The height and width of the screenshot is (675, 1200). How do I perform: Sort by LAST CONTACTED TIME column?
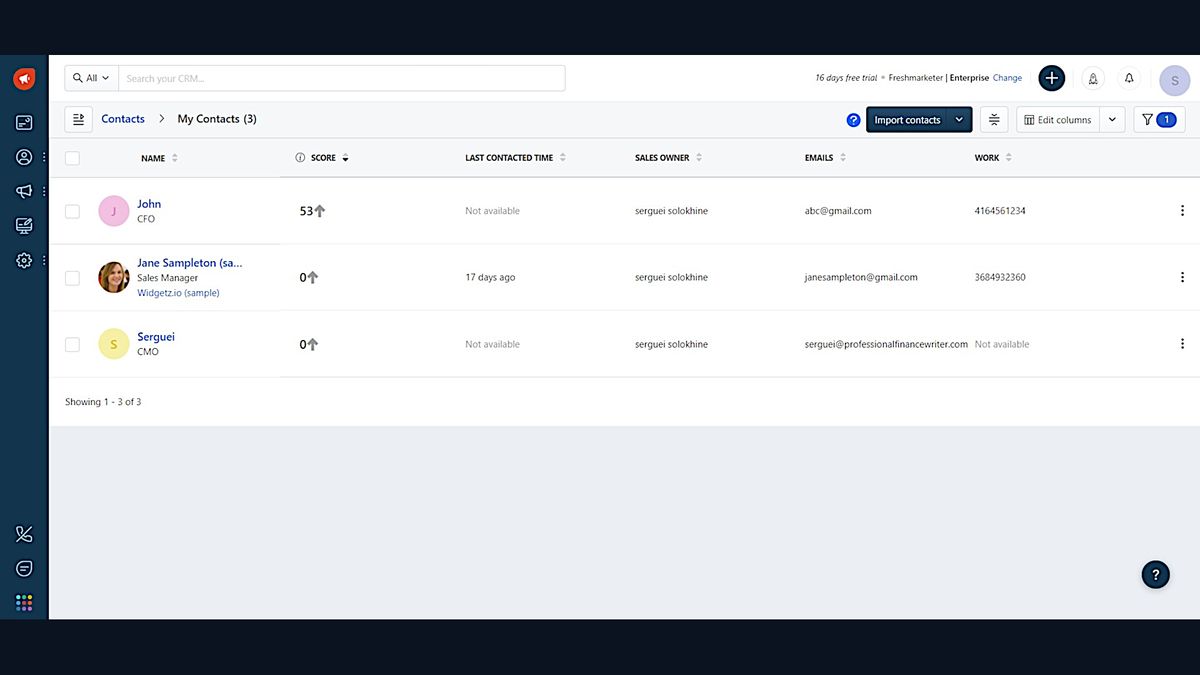click(x=515, y=158)
